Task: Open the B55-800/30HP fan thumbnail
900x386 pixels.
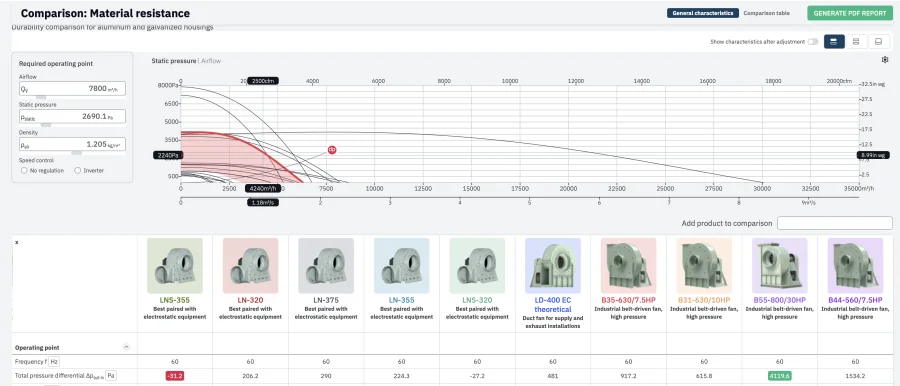Action: coord(779,265)
